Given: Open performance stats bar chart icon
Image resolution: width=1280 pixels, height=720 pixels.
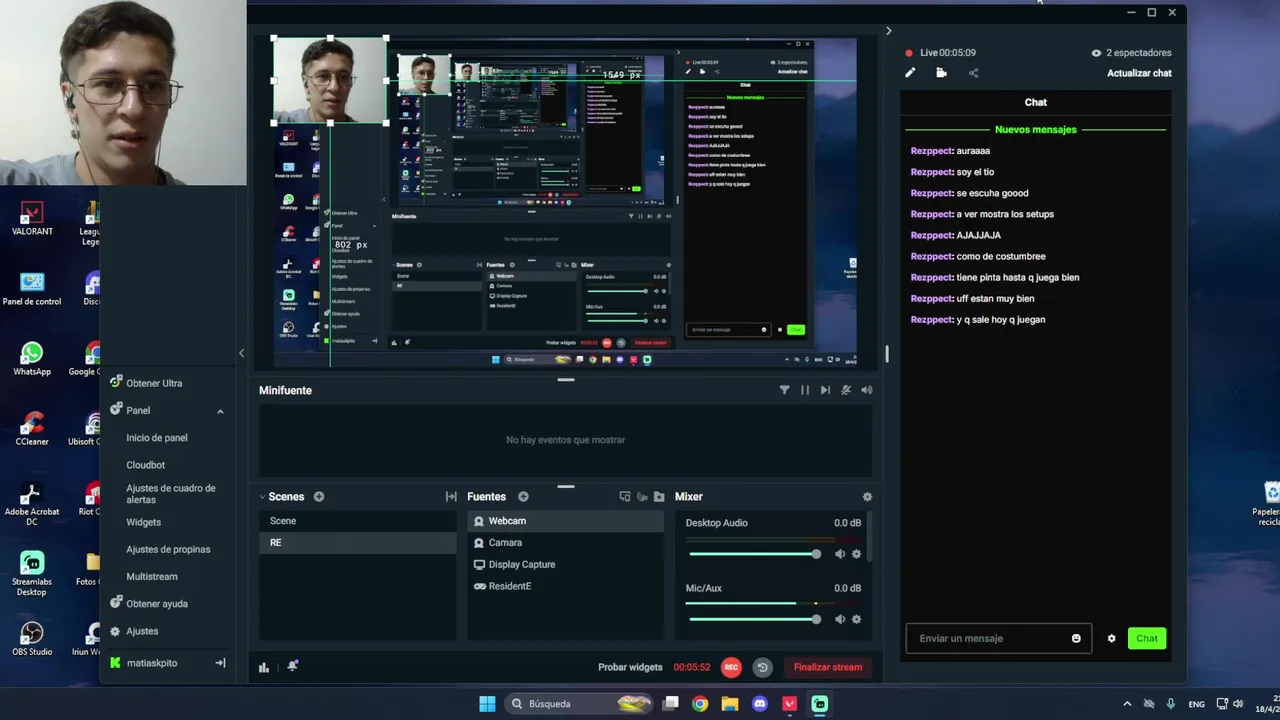Looking at the screenshot, I should pos(264,667).
